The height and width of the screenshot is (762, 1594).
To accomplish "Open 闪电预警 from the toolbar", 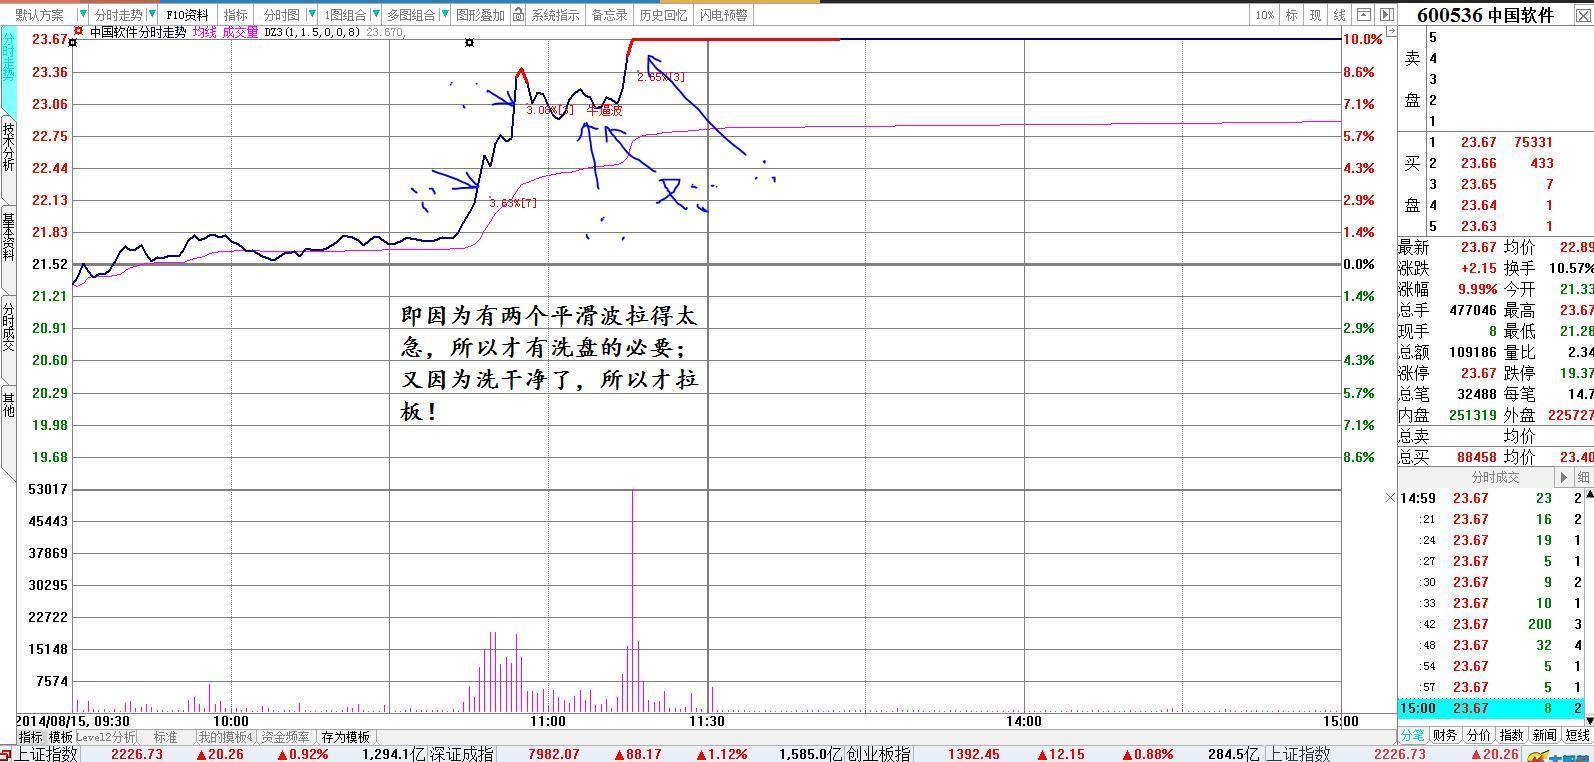I will (x=723, y=15).
